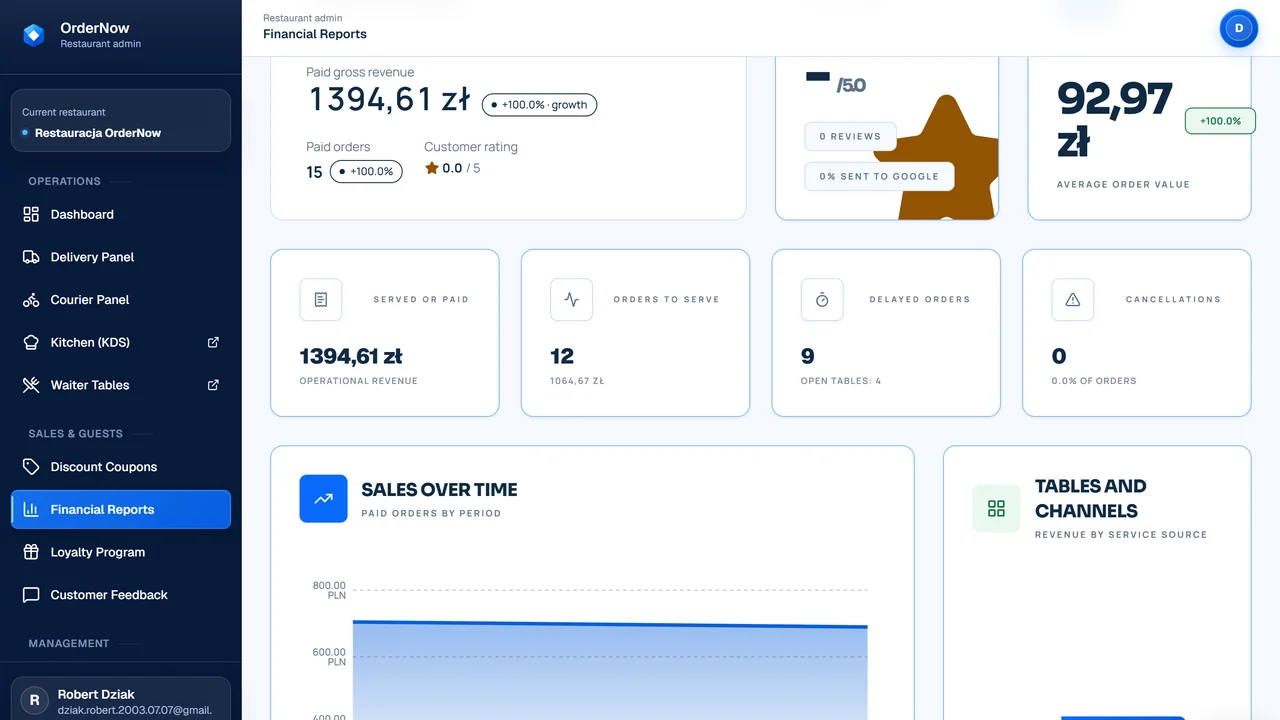Go to Delivery Panel
This screenshot has width=1280, height=720.
pos(121,257)
